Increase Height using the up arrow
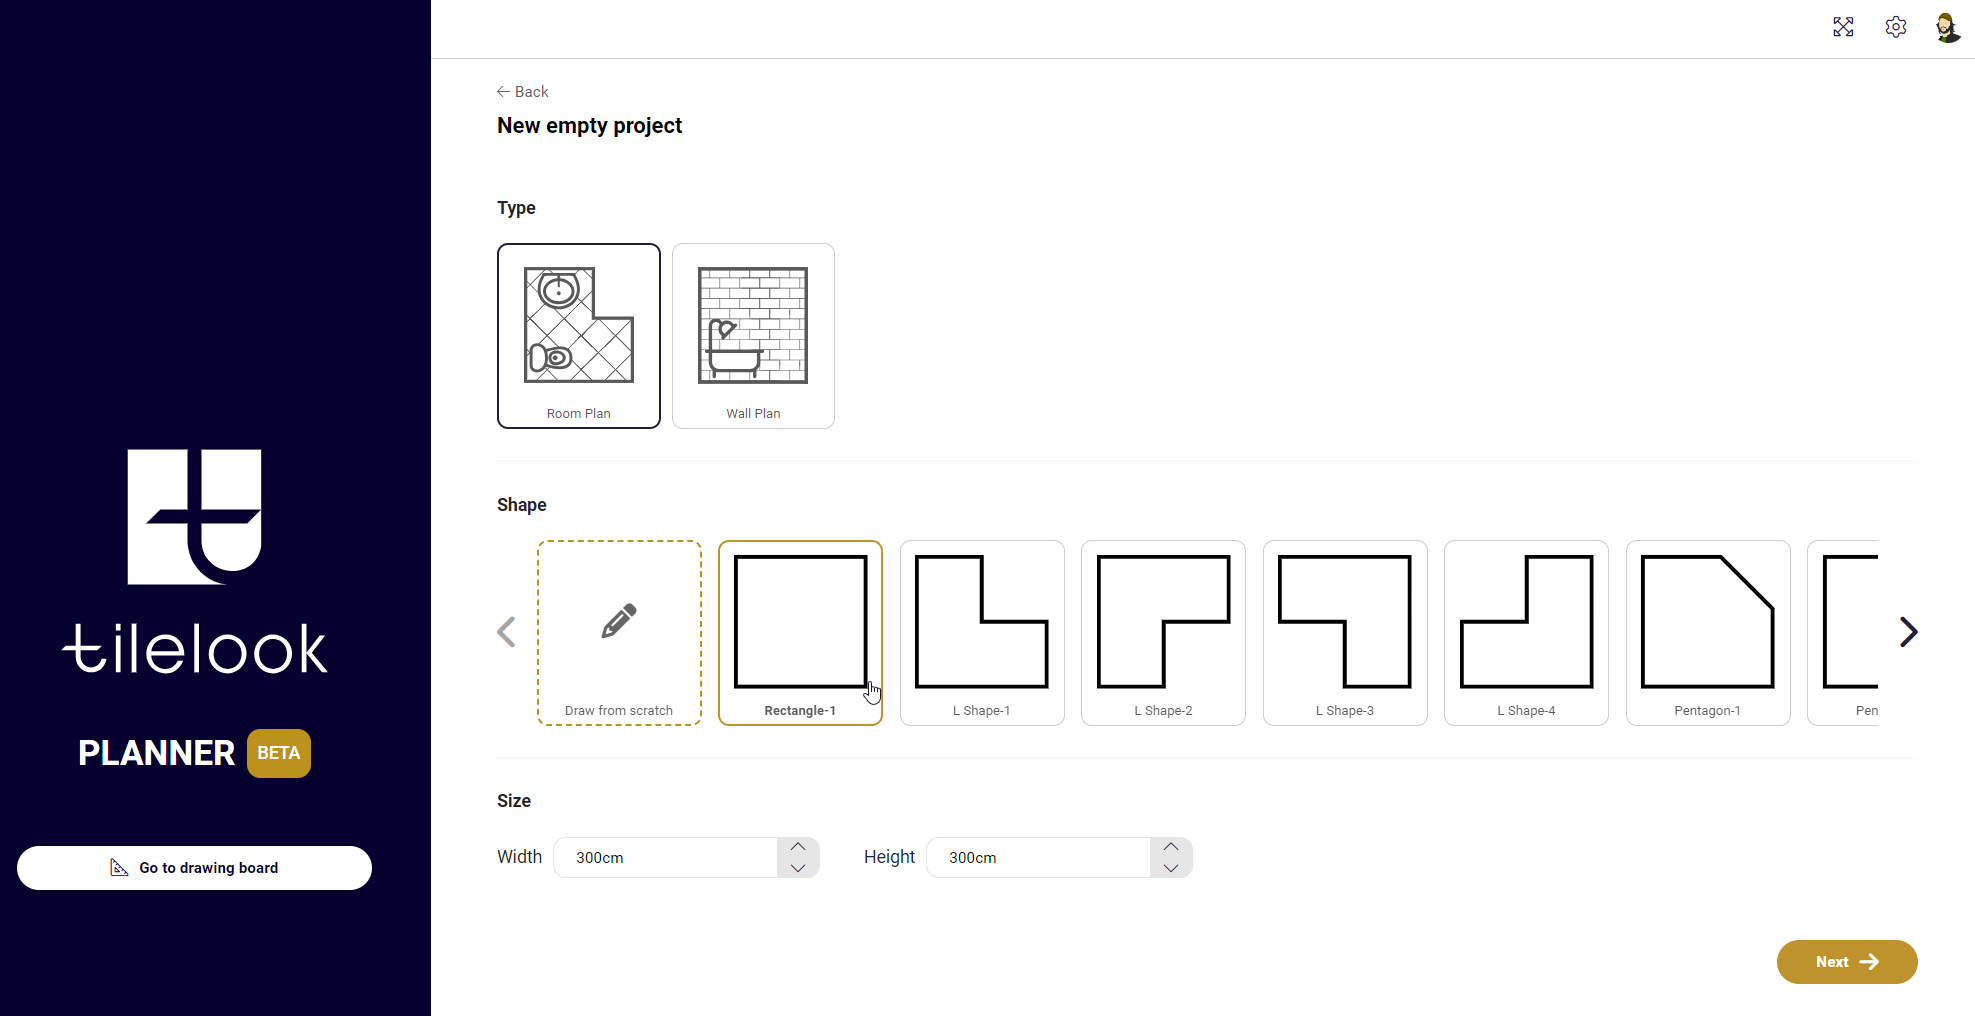1975x1016 pixels. (1171, 847)
